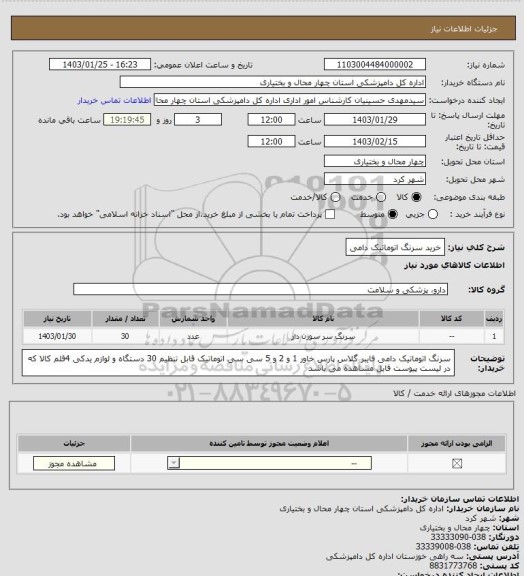The height and width of the screenshot is (576, 524).
Task: Click the price validity date 1403/02/15
Action: pos(375,141)
